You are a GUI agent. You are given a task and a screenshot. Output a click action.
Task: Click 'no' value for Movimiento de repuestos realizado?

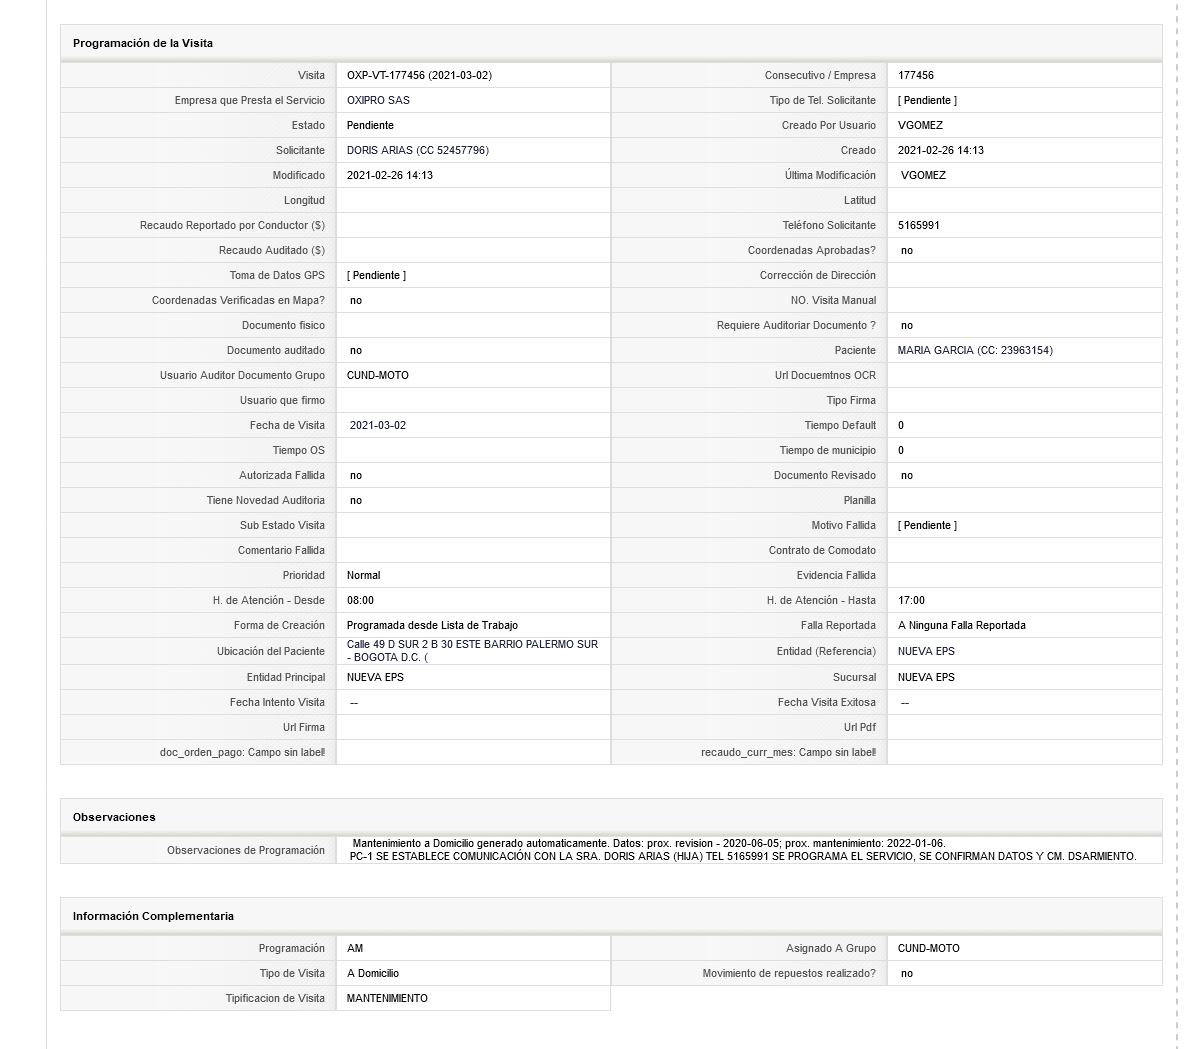(x=907, y=973)
